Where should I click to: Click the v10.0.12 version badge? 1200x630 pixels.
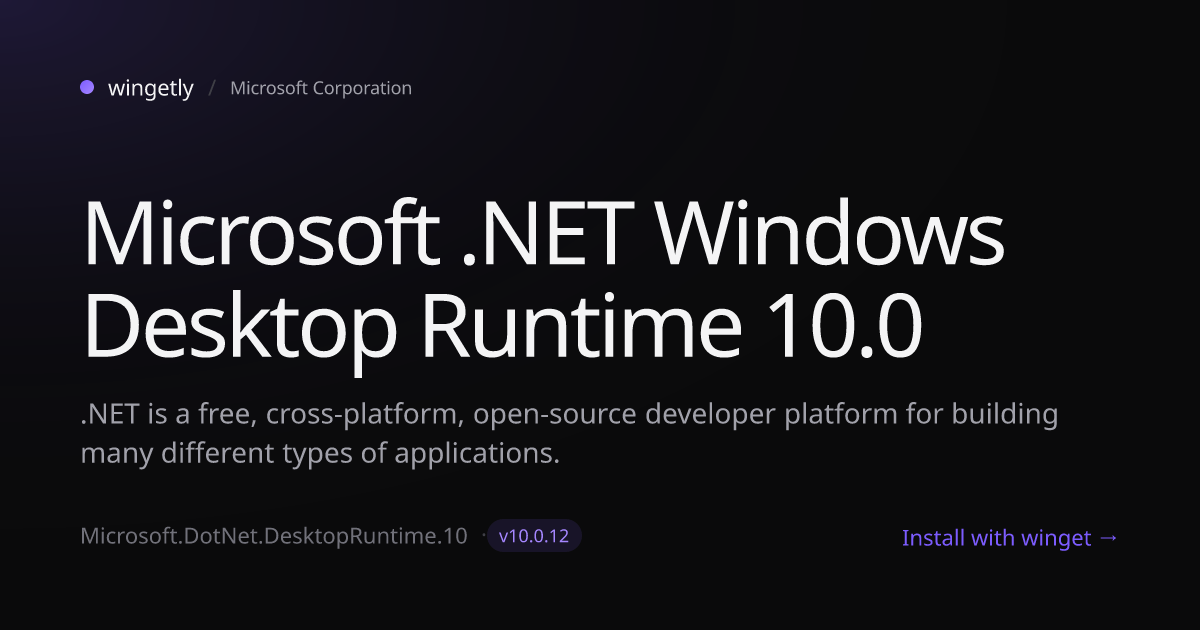click(534, 536)
